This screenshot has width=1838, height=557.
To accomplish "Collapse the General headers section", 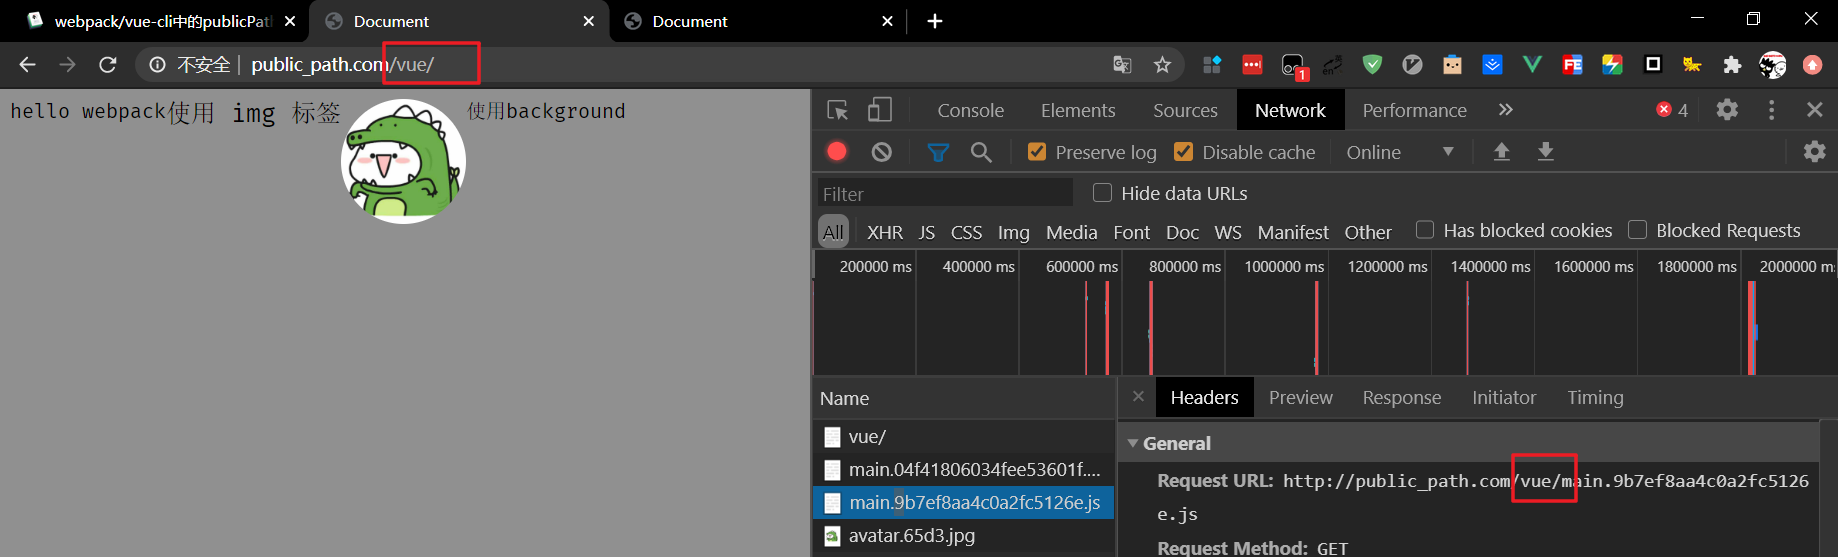I will [1133, 443].
